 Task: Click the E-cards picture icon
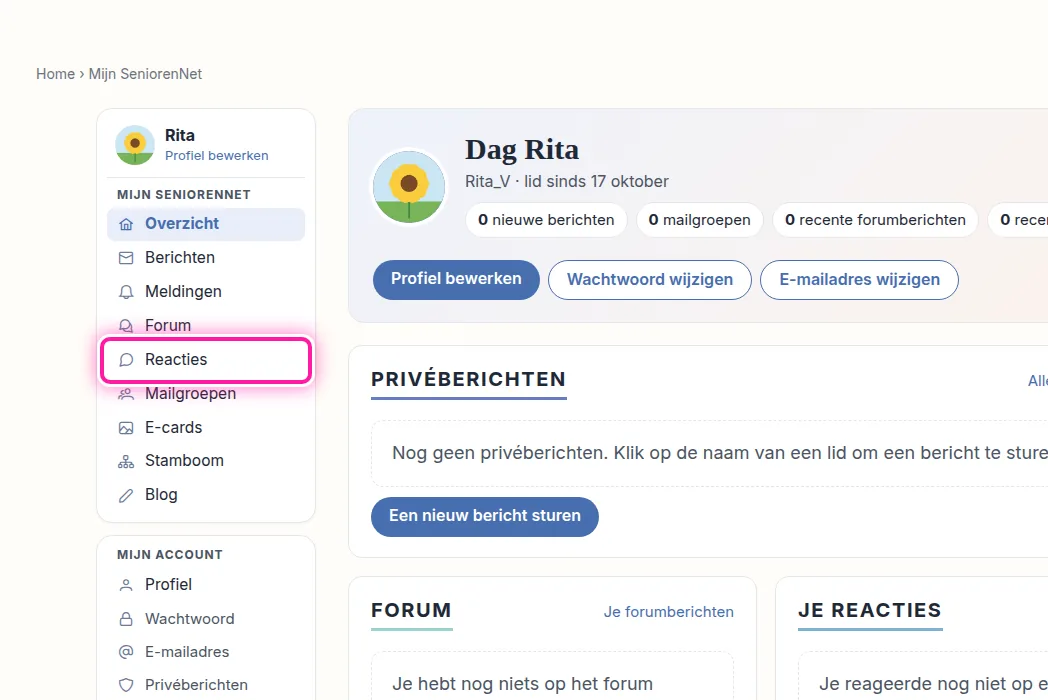[x=126, y=428]
